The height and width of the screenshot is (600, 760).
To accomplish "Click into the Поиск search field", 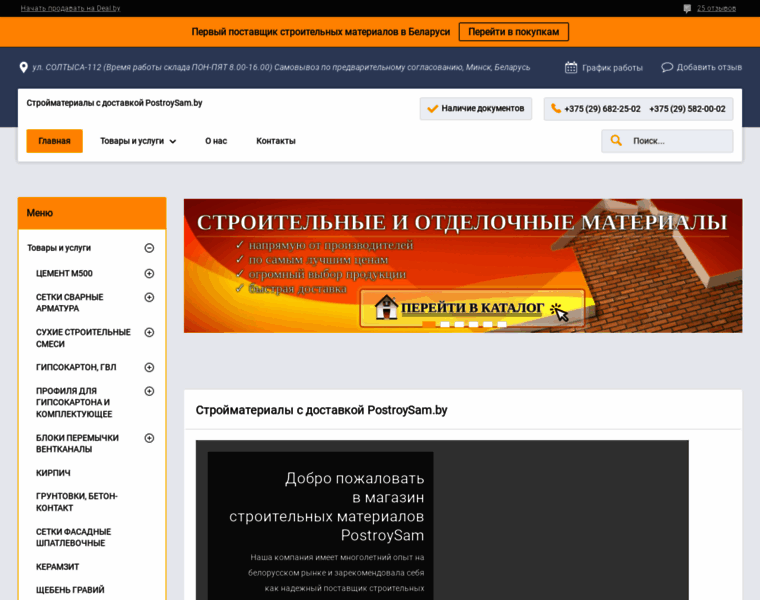I will pos(667,141).
